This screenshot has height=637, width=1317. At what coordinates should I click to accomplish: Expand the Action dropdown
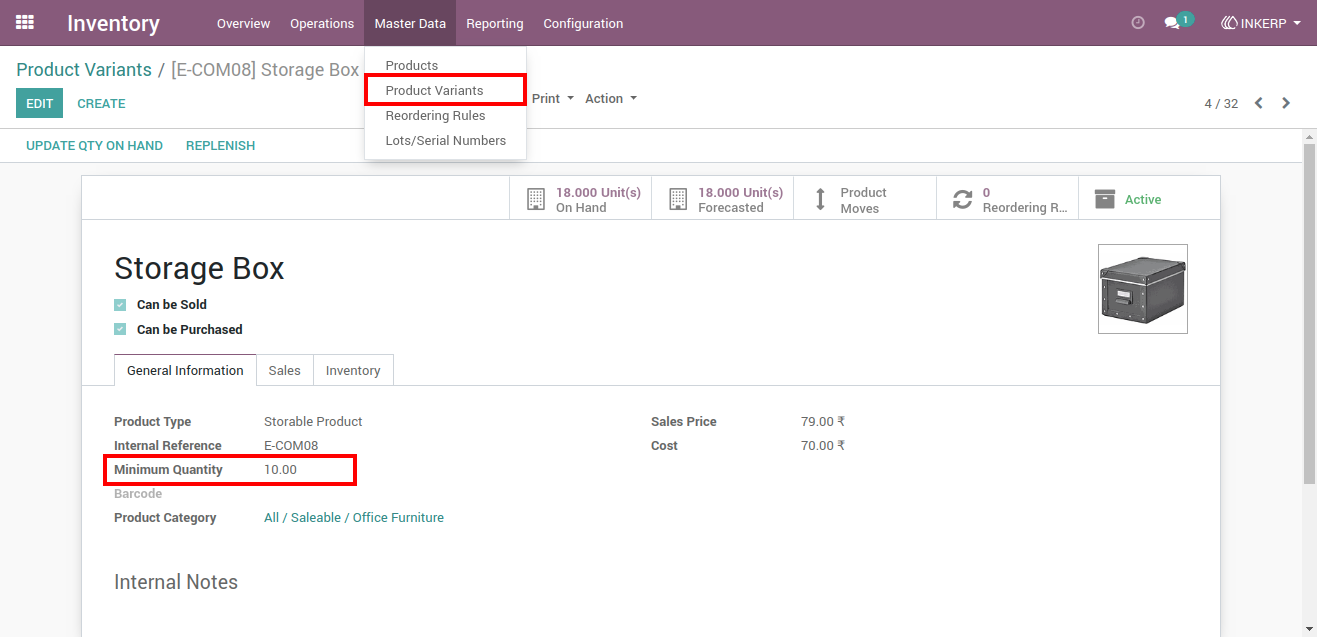tap(611, 99)
